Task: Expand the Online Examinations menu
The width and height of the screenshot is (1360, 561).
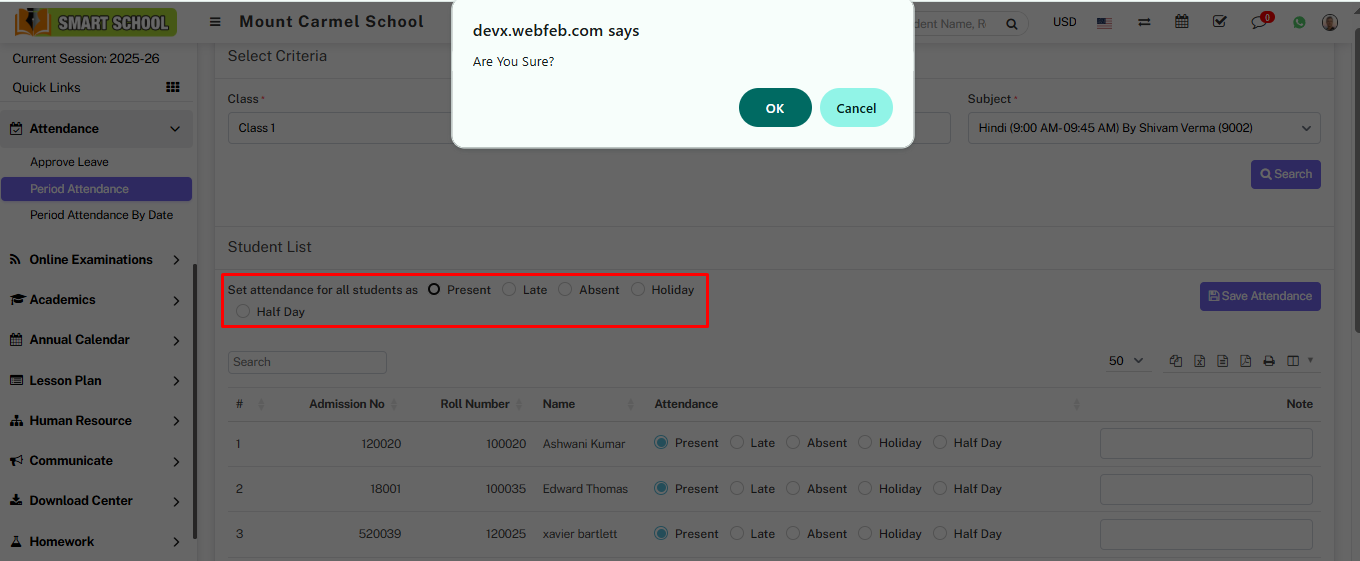Action: click(x=96, y=260)
